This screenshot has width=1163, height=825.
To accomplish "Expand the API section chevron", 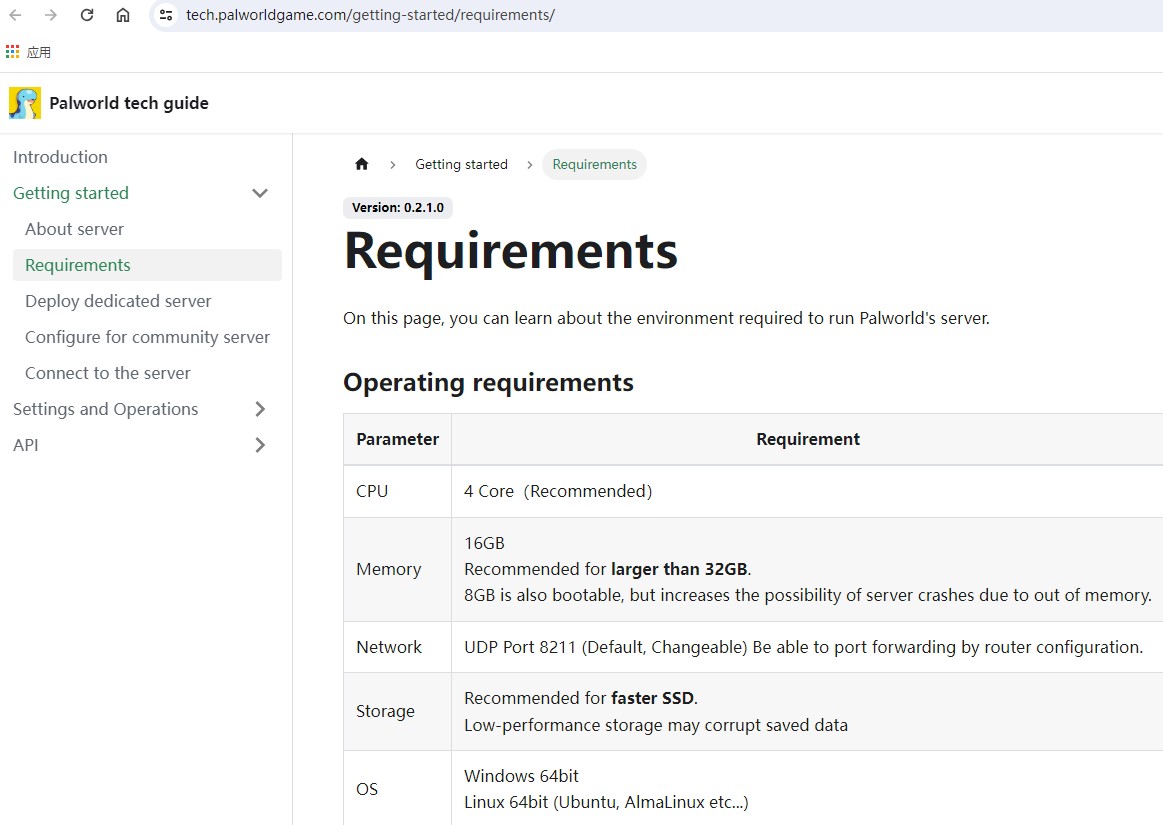I will tap(260, 445).
